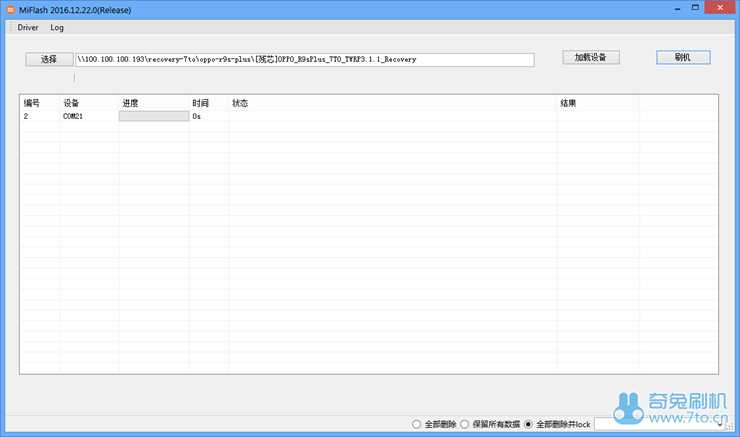Click the 进度 column header
Image resolution: width=740 pixels, height=437 pixels.
point(130,103)
